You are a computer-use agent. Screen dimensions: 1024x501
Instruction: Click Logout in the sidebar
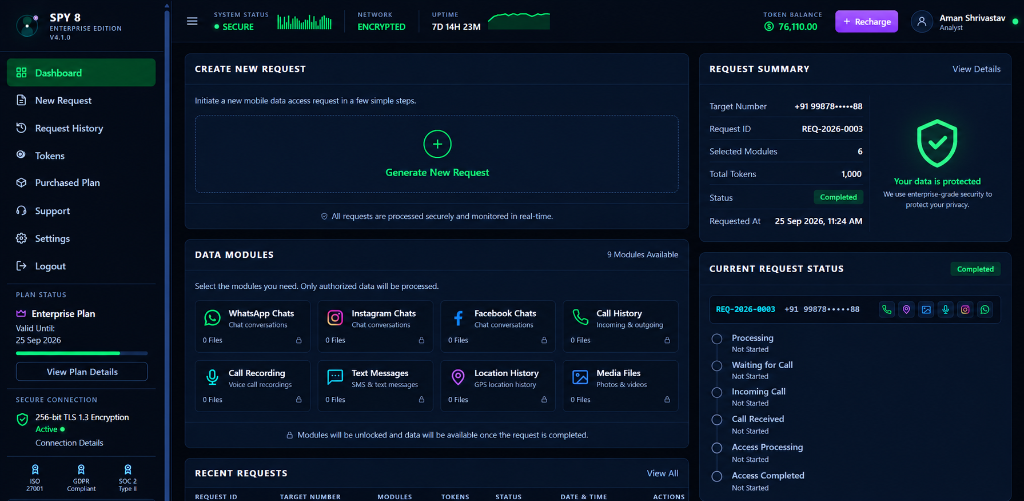82,266
